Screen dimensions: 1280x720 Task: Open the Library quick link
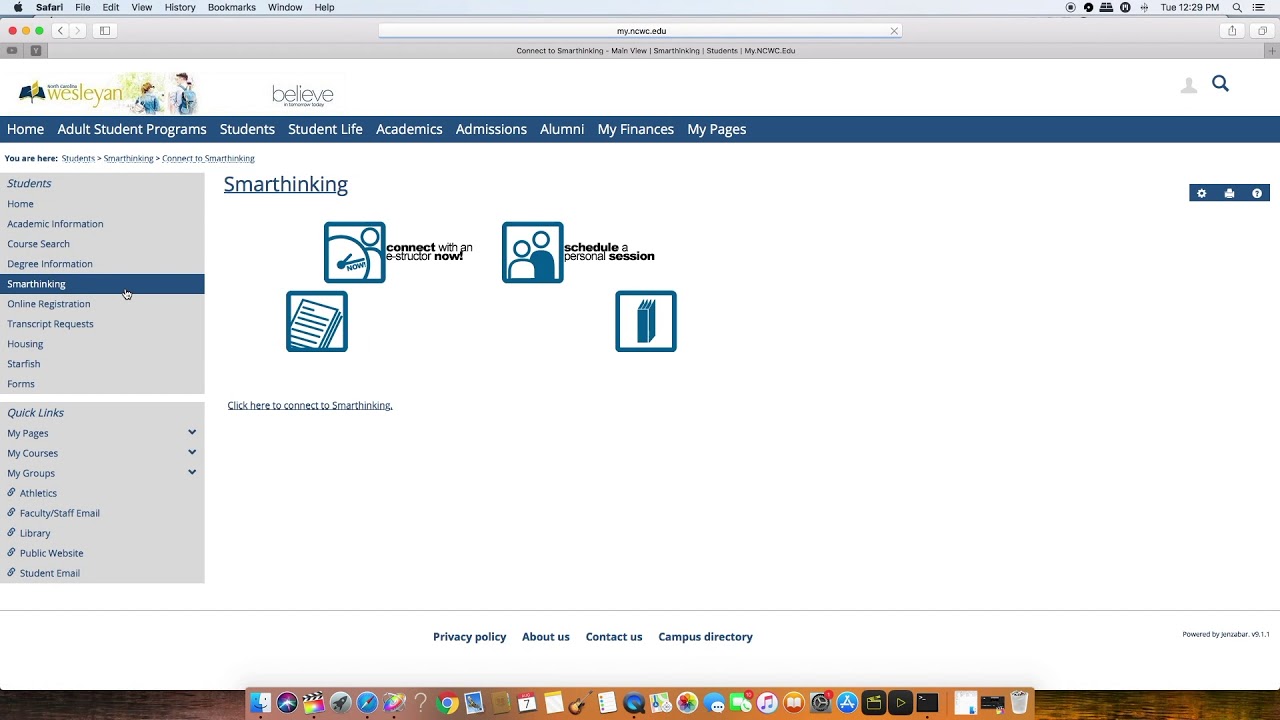coord(35,533)
